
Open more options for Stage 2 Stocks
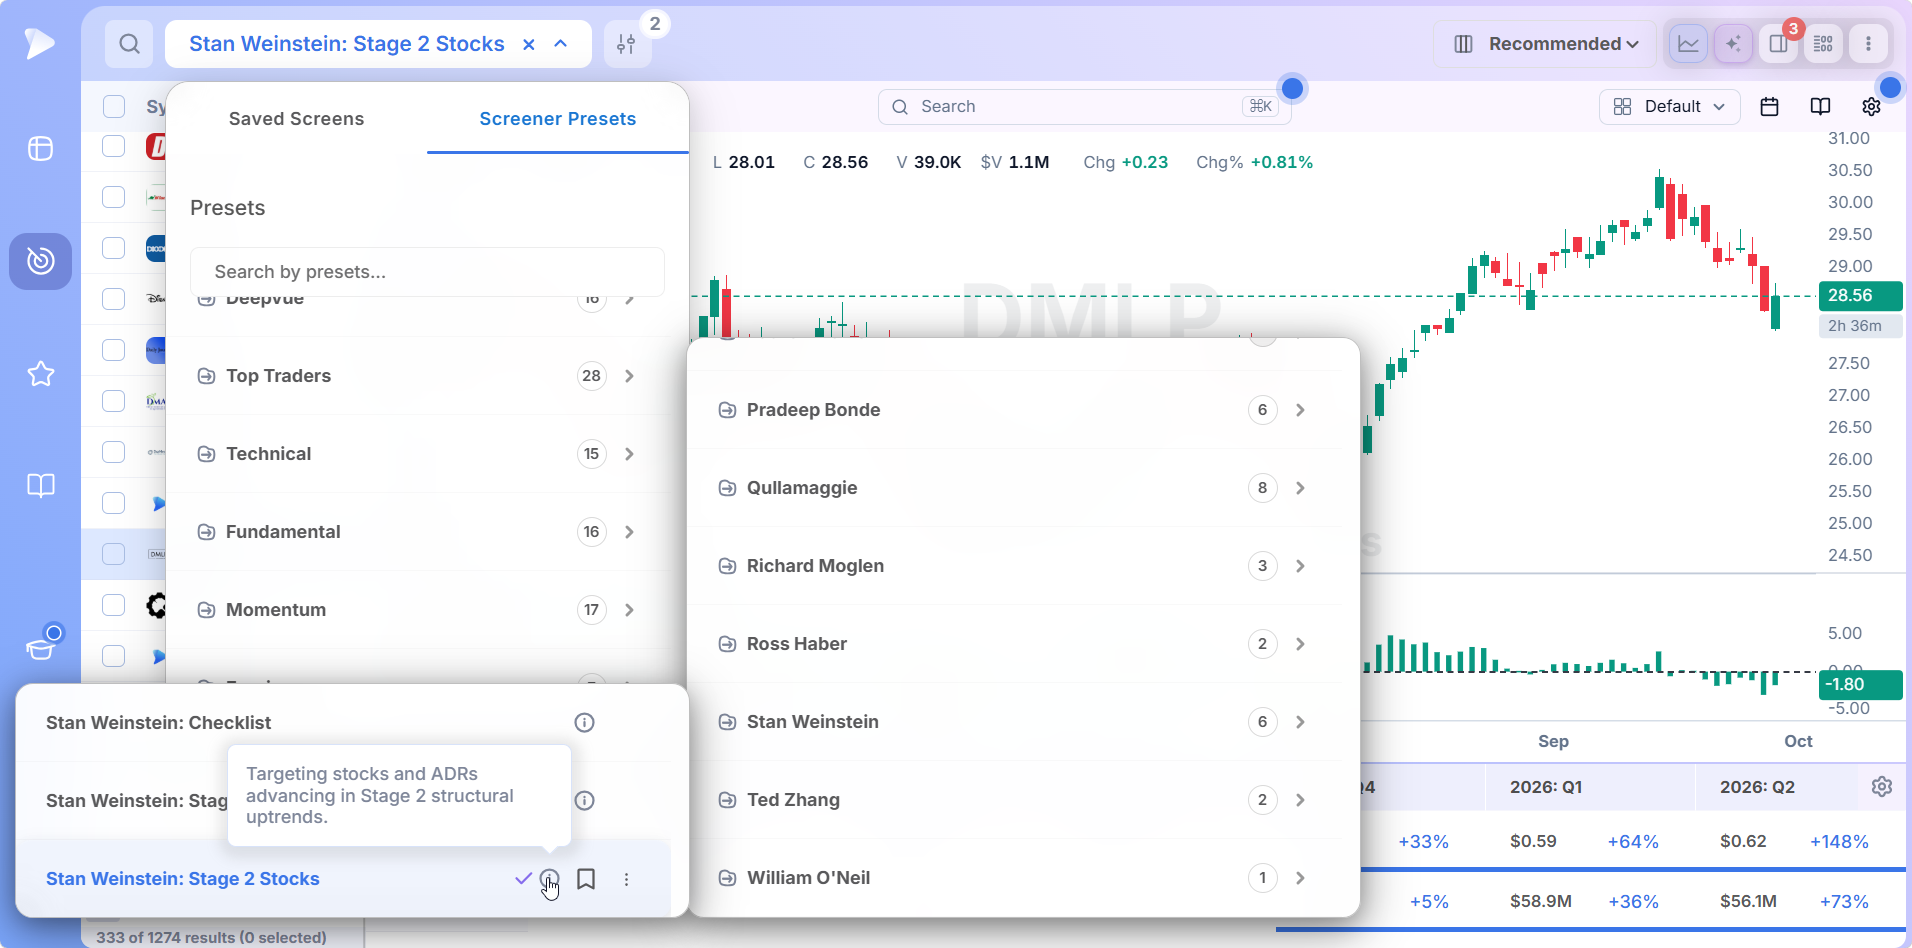[x=627, y=879]
